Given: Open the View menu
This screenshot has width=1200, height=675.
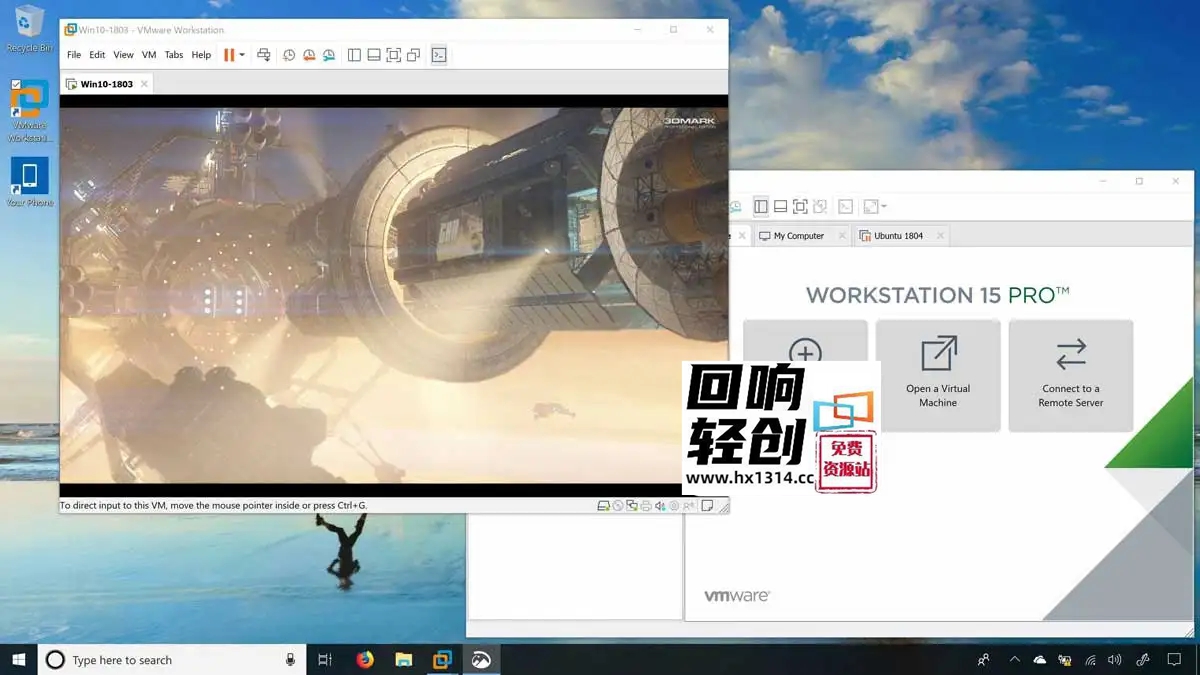Looking at the screenshot, I should coord(123,55).
